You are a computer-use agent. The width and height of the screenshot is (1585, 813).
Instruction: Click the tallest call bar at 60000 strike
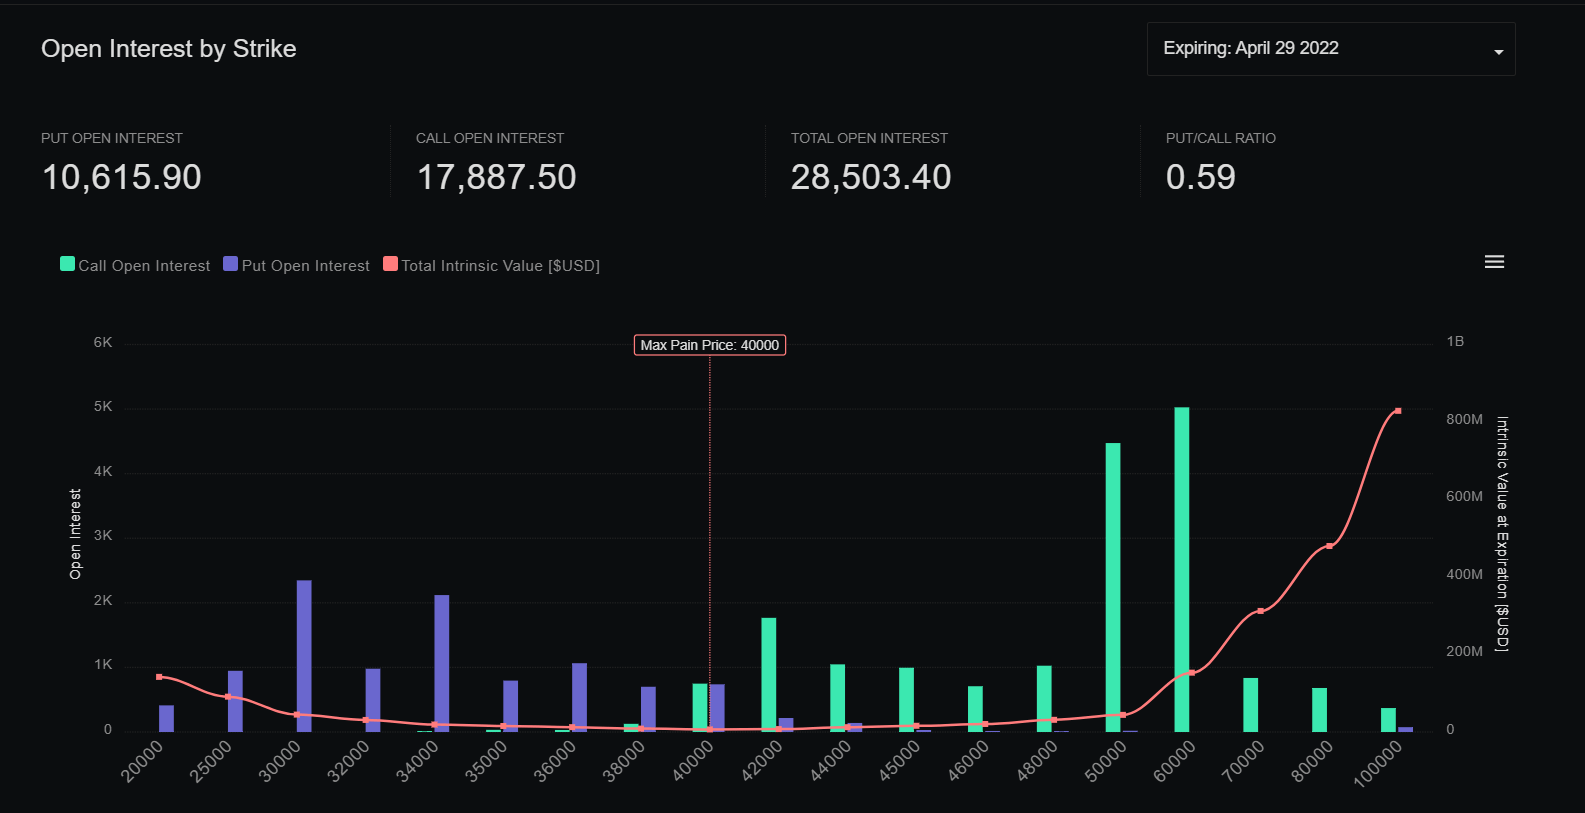[x=1181, y=568]
